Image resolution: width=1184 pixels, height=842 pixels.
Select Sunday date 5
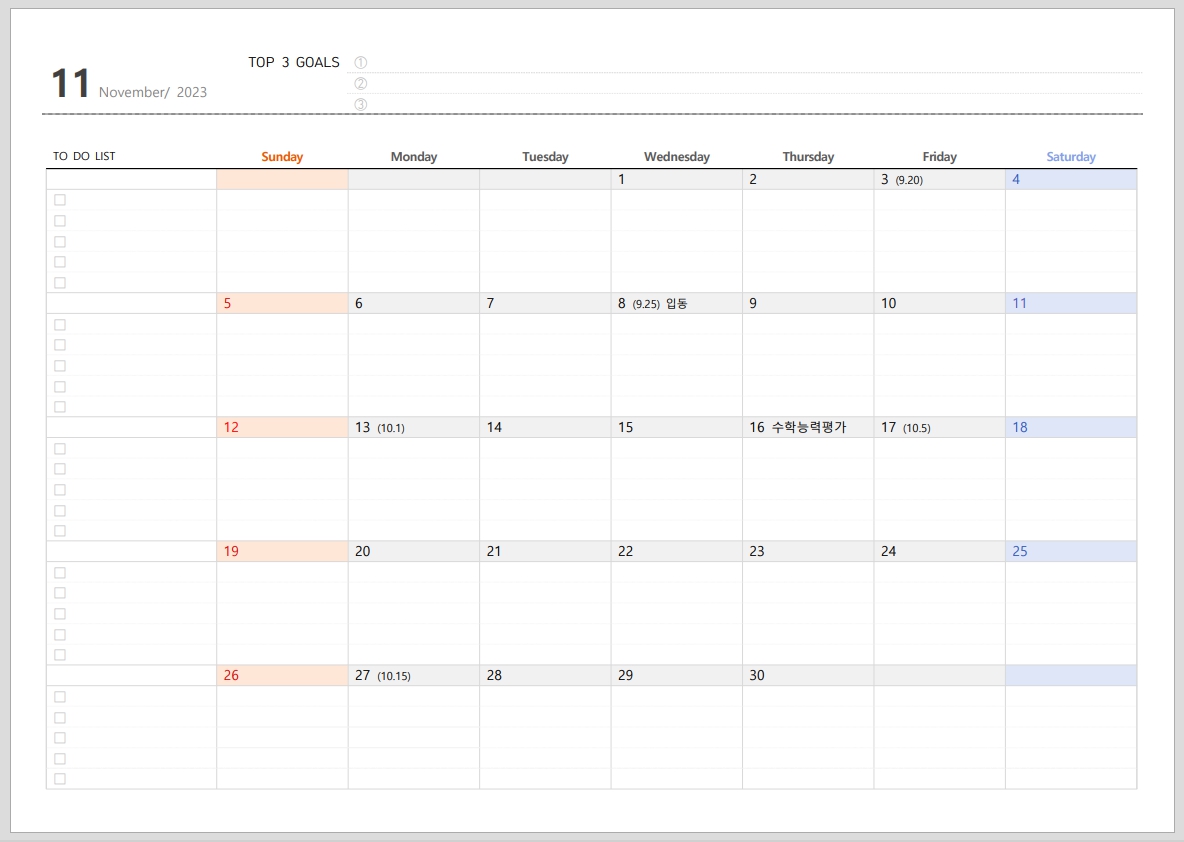coord(282,304)
